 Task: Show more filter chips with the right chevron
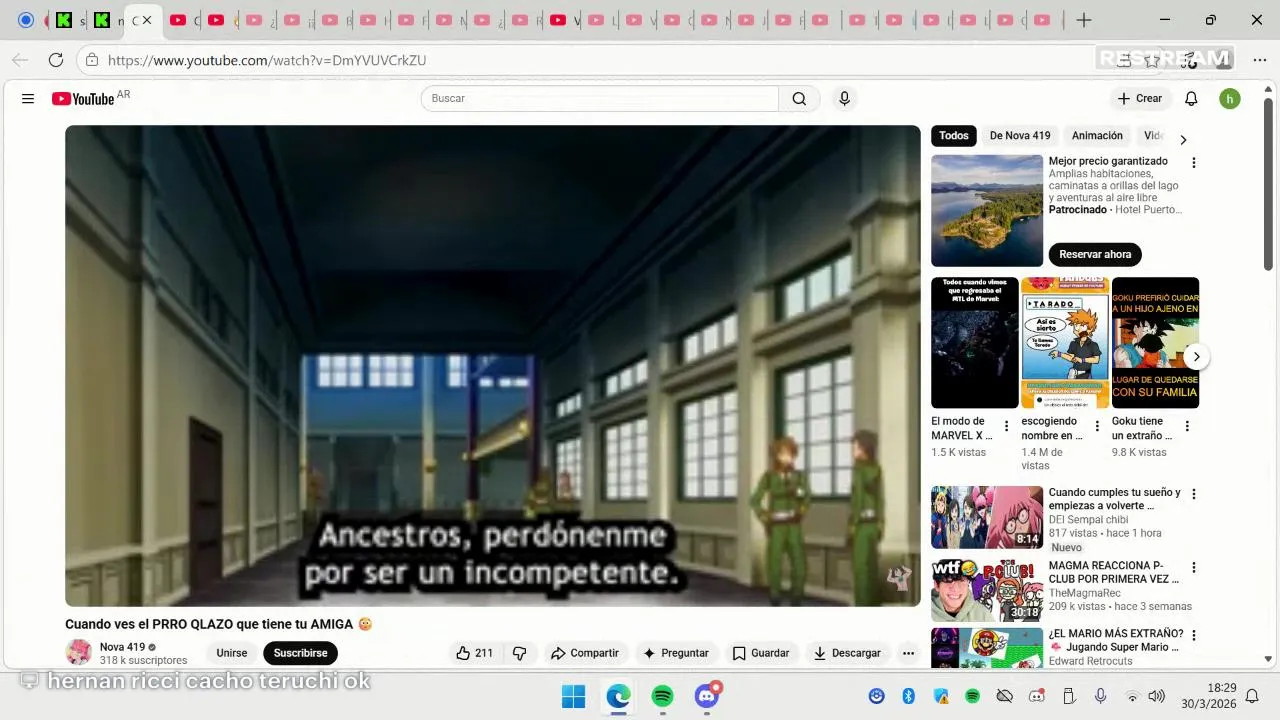pyautogui.click(x=1183, y=140)
